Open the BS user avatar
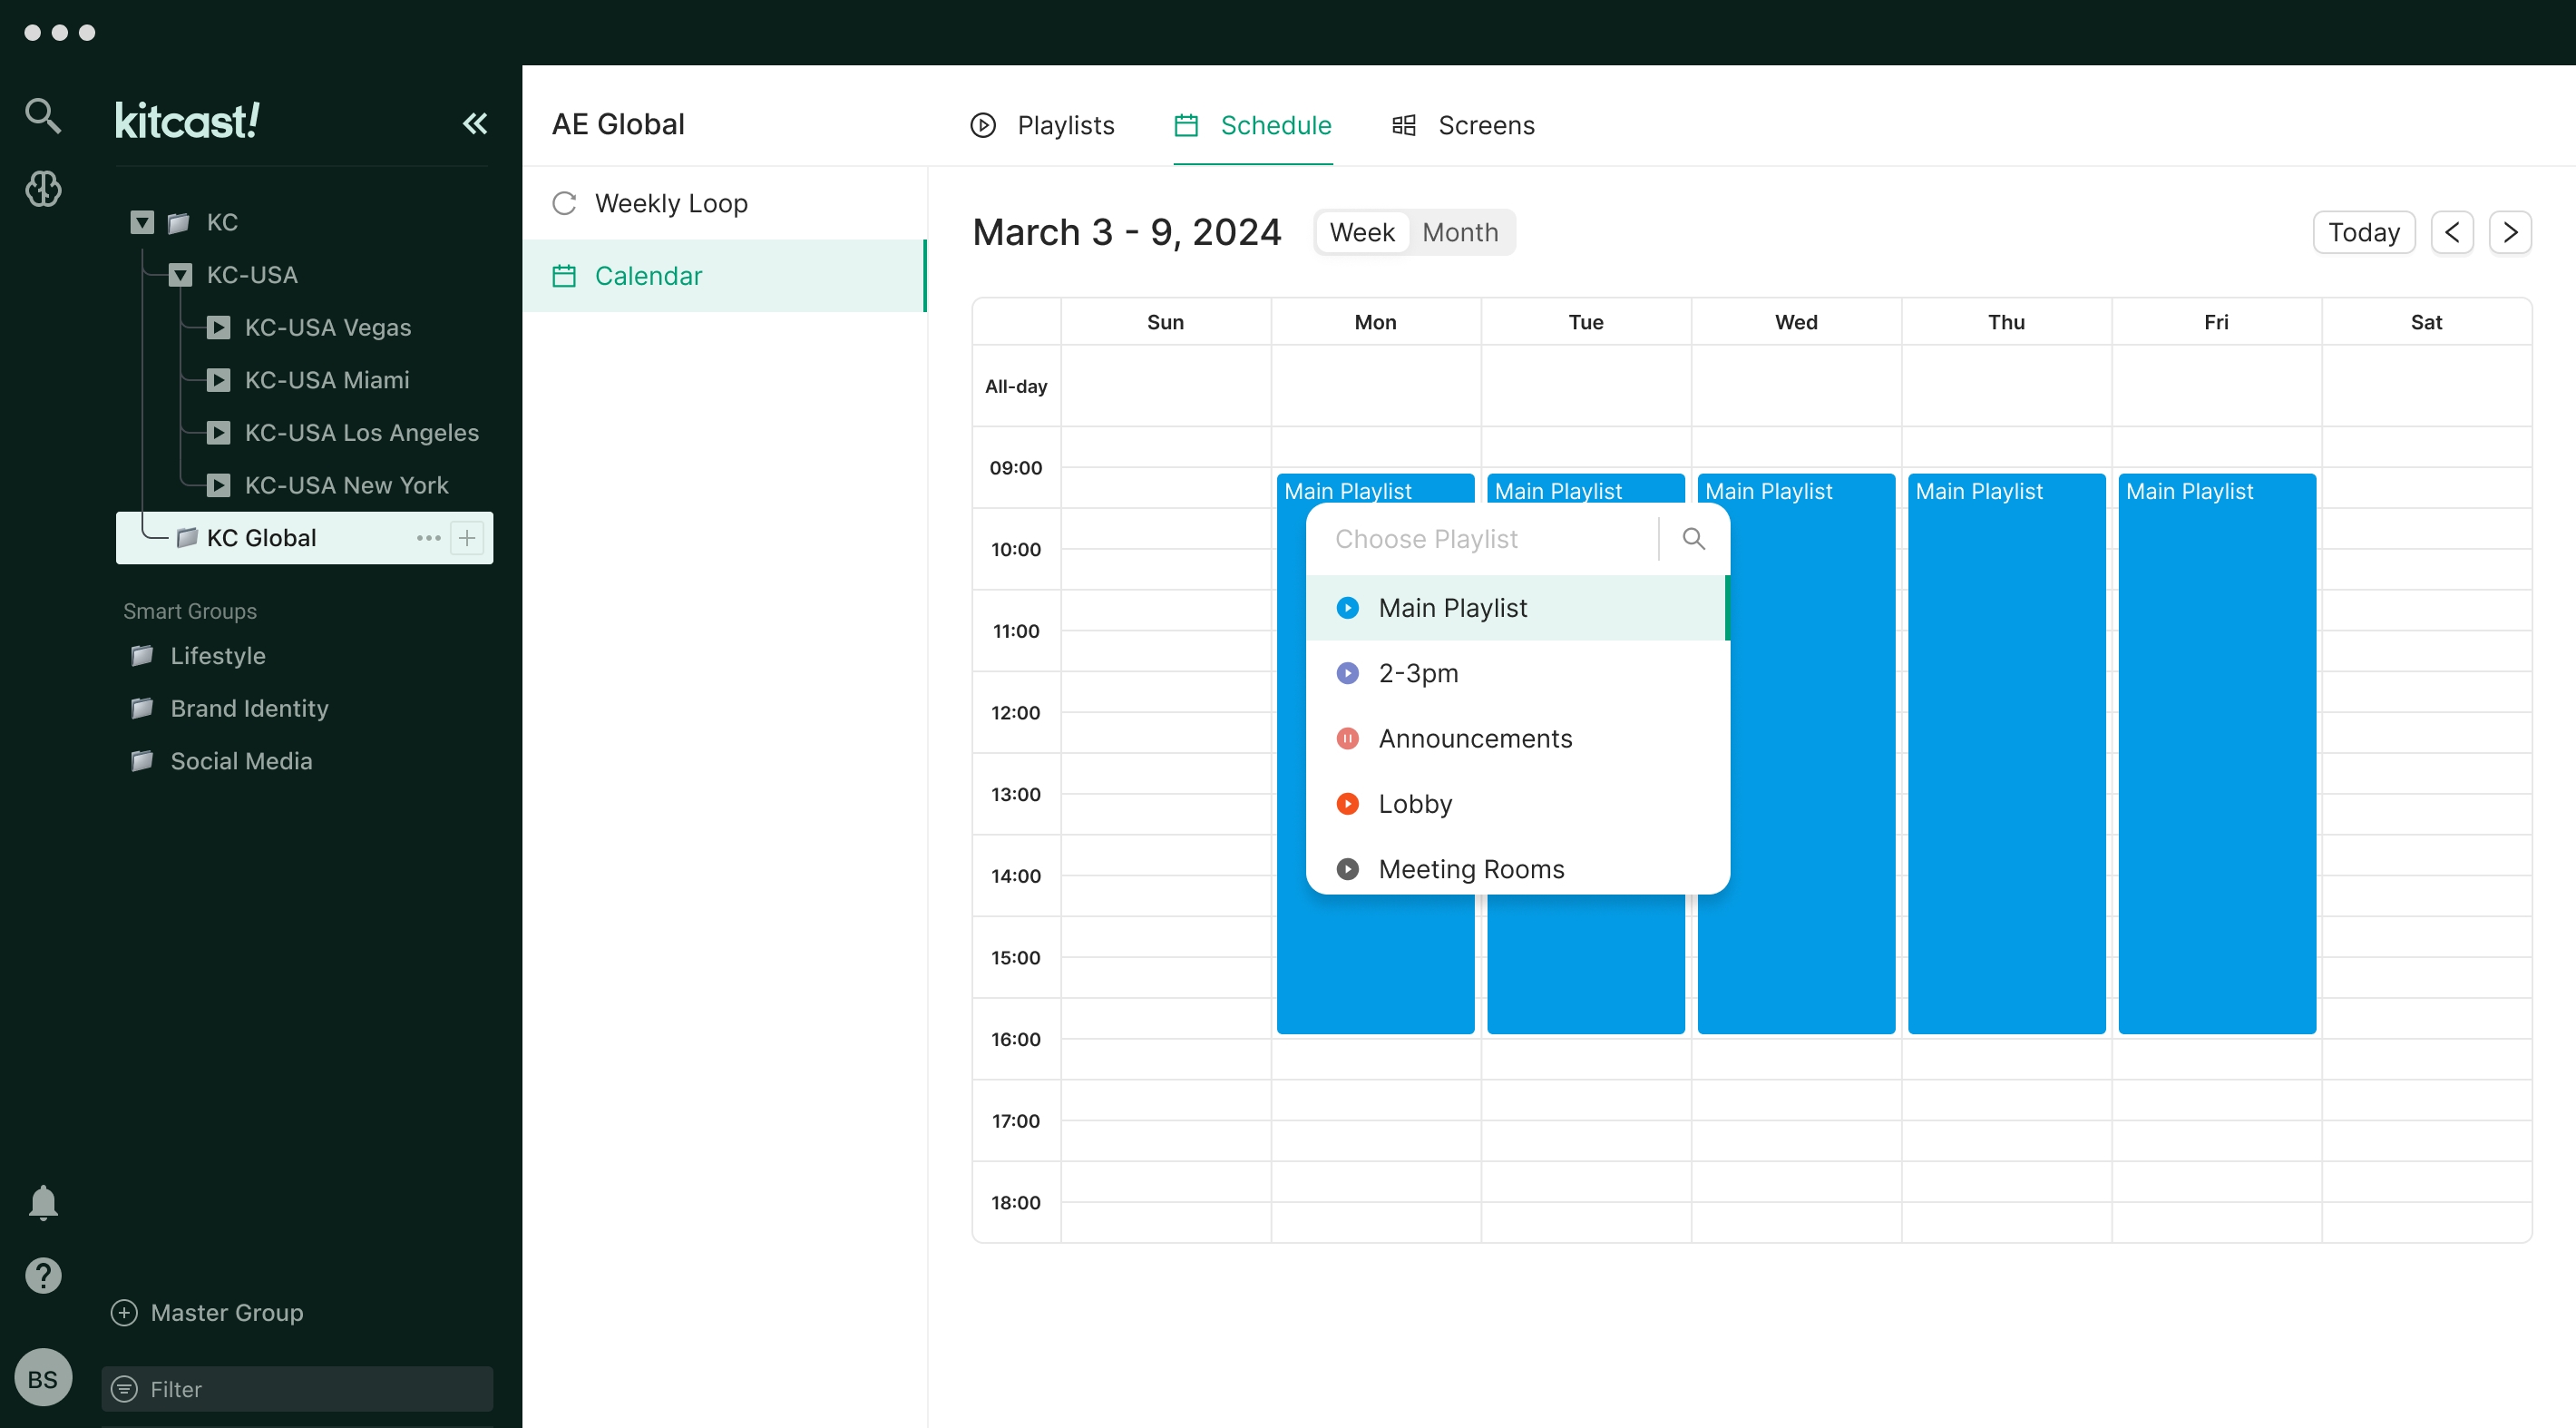Viewport: 2576px width, 1428px height. click(x=43, y=1379)
